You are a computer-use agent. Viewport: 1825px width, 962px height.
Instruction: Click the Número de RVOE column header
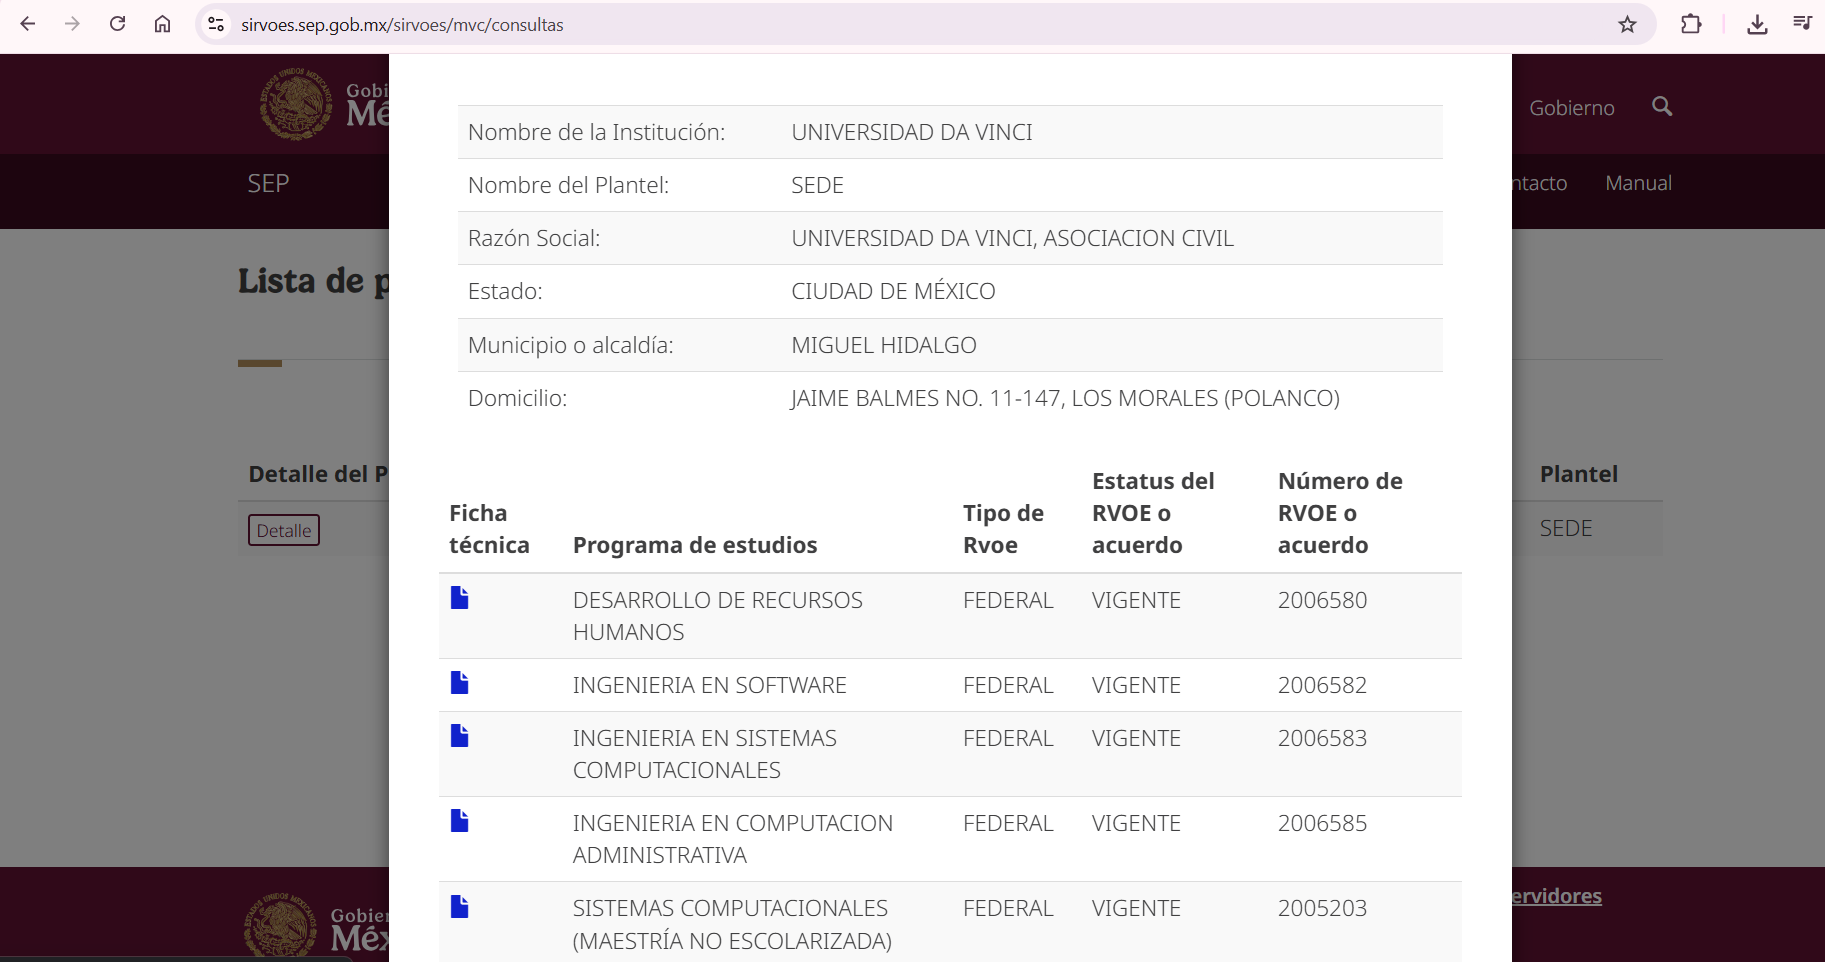(x=1340, y=513)
